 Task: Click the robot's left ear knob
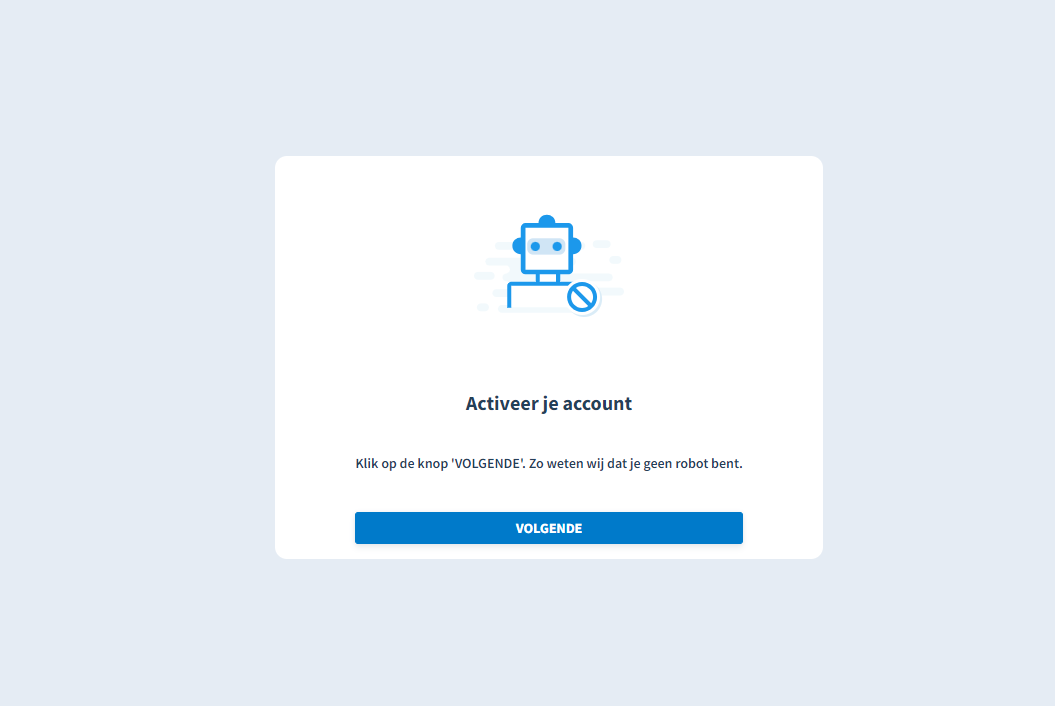pyautogui.click(x=517, y=246)
